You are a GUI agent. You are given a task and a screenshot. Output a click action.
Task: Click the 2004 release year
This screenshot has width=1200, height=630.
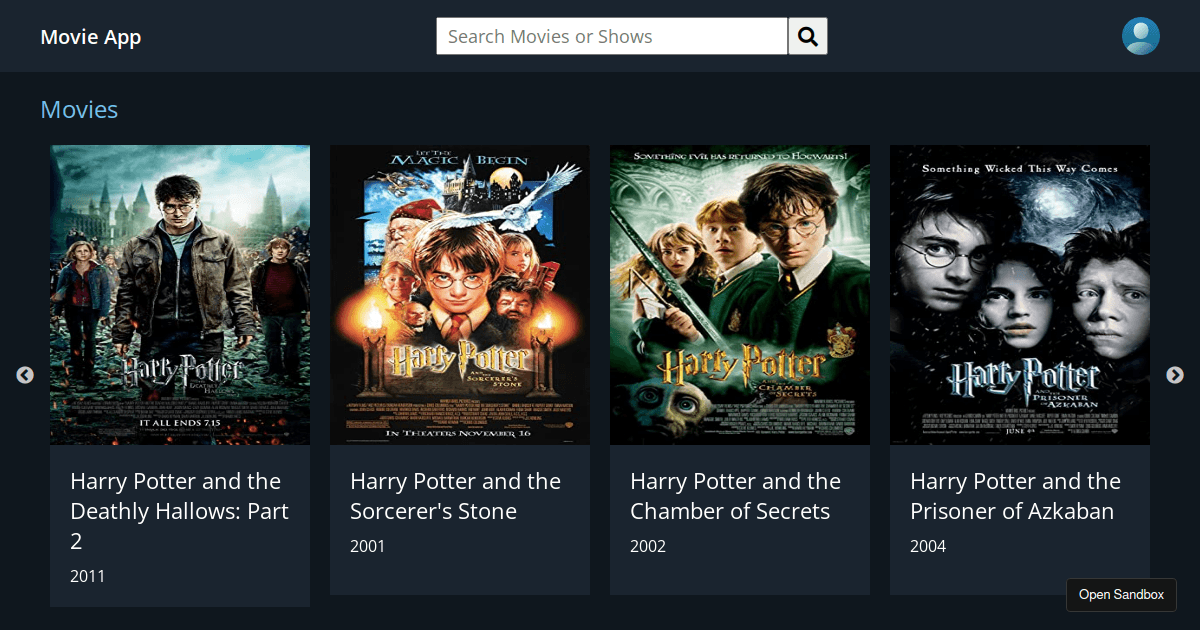(927, 546)
